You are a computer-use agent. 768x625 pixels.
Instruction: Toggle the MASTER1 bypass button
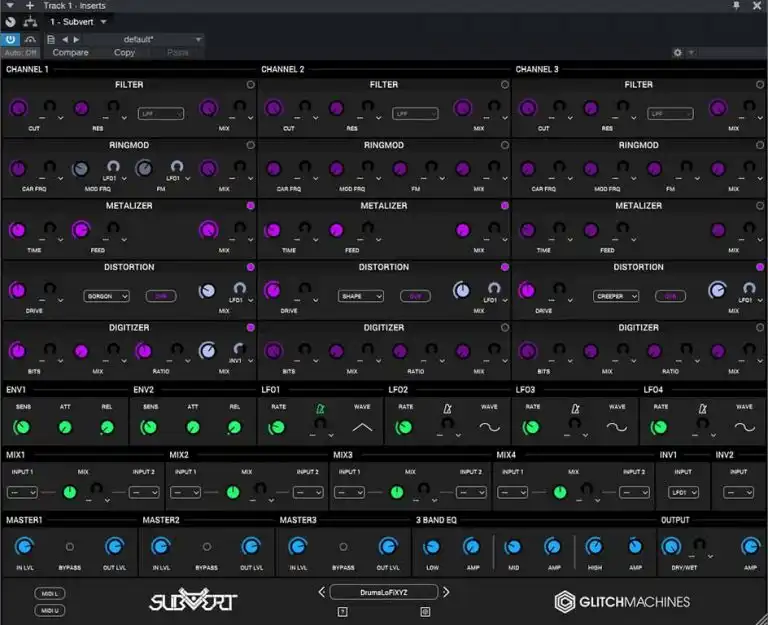click(70, 547)
